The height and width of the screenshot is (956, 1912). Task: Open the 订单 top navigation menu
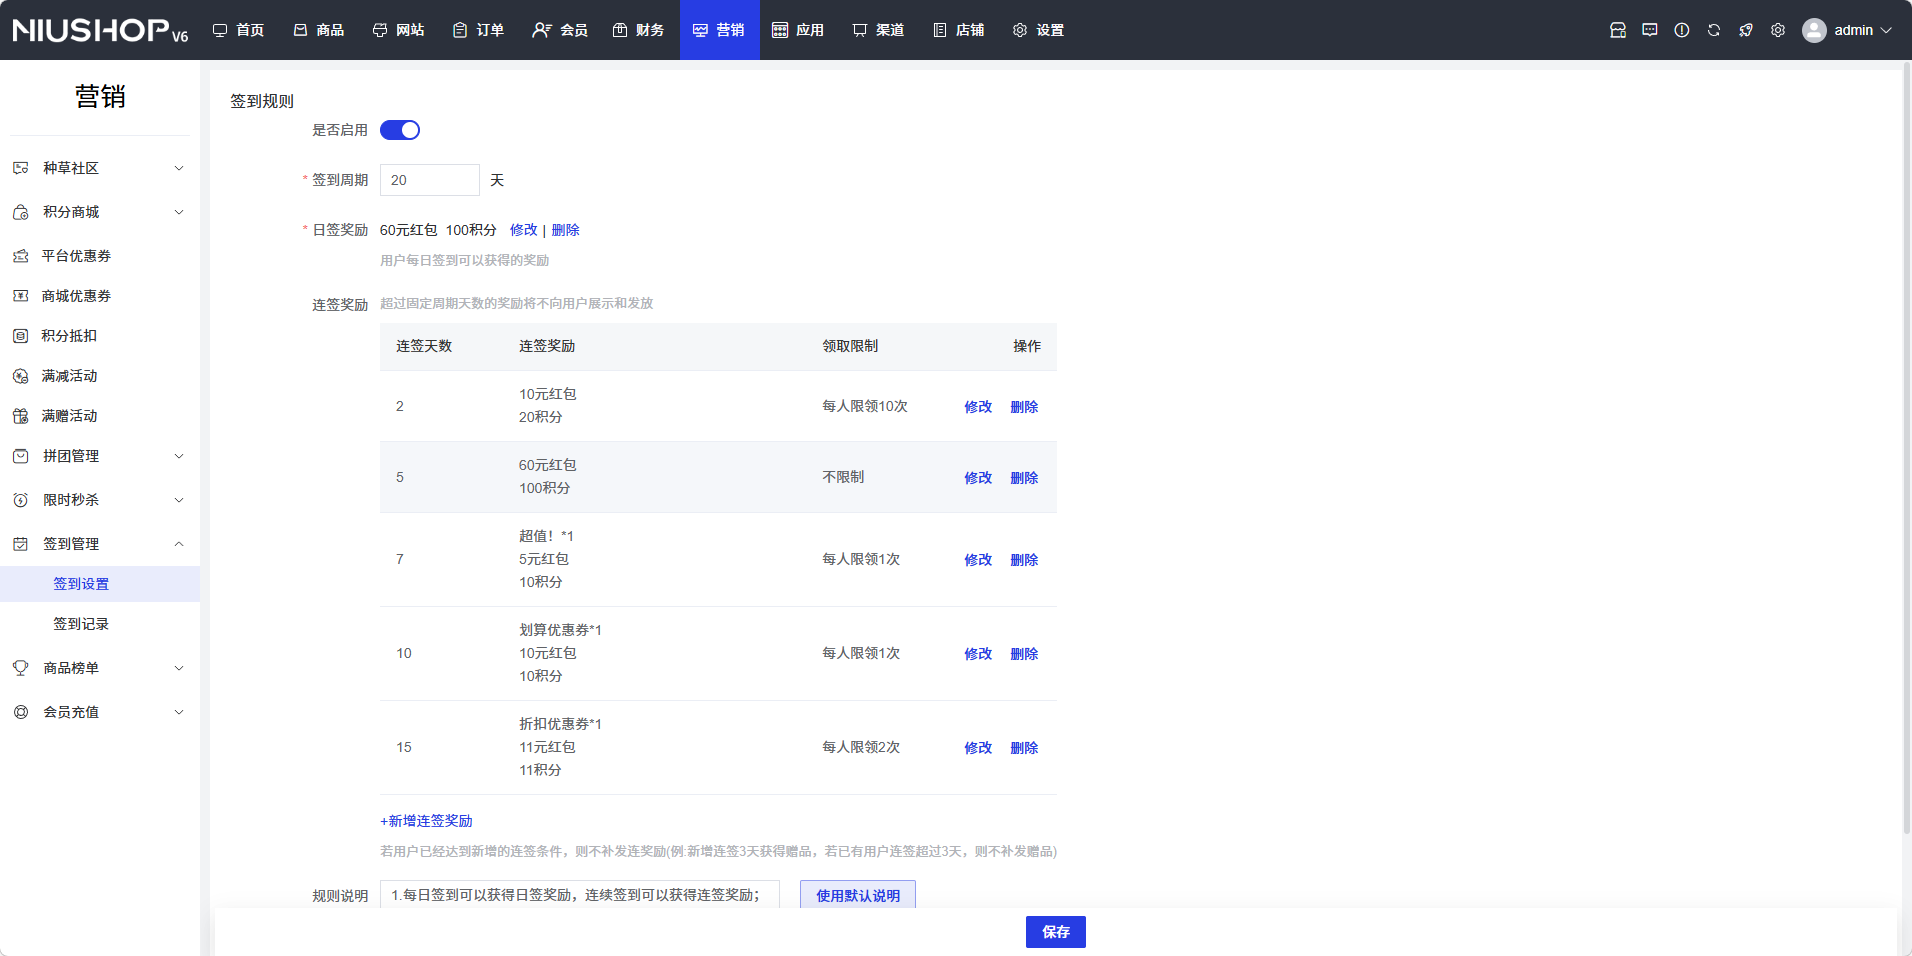(x=478, y=30)
